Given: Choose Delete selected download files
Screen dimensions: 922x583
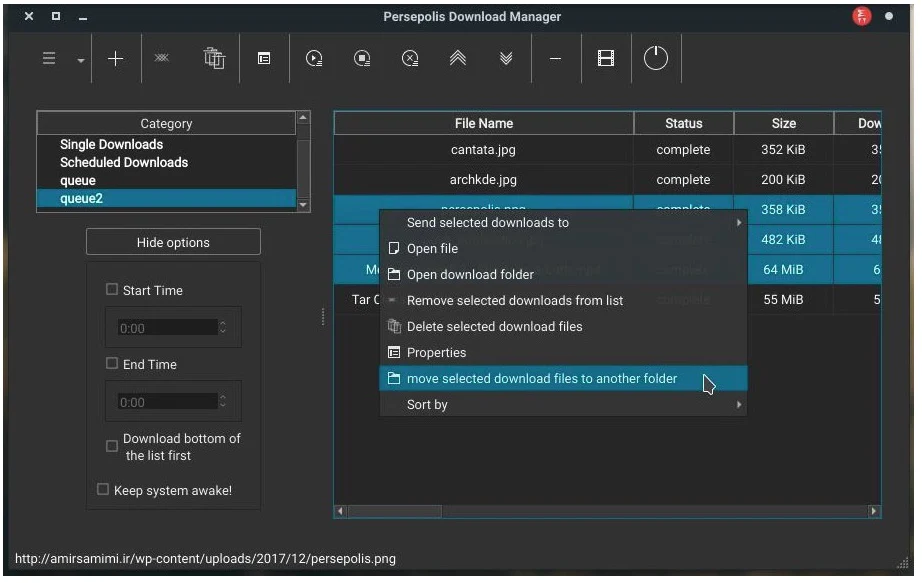Looking at the screenshot, I should pyautogui.click(x=563, y=327).
